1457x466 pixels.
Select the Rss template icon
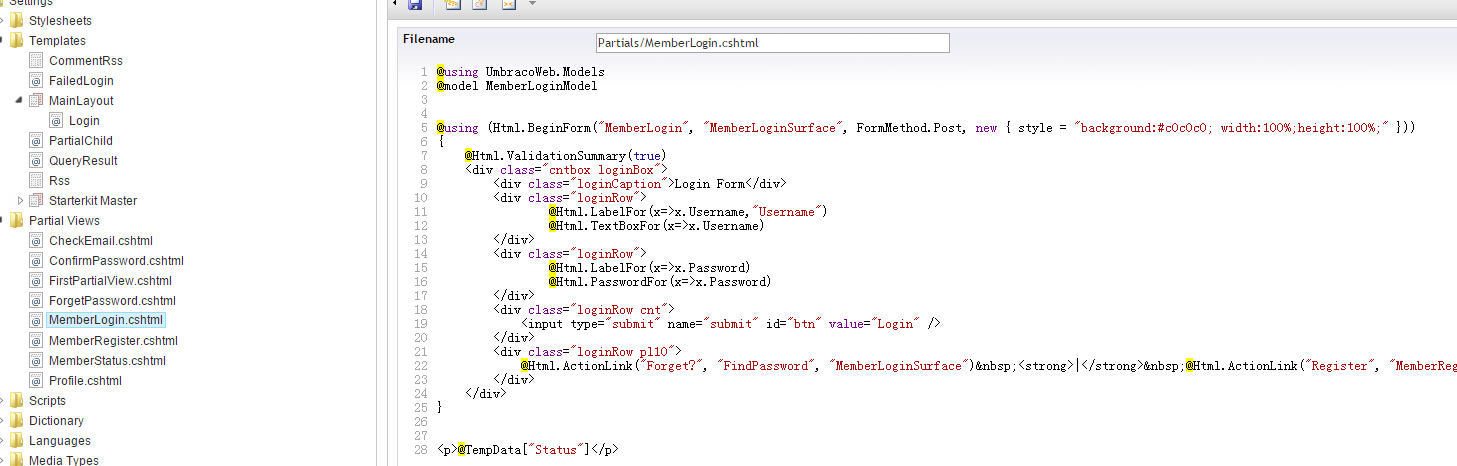pyautogui.click(x=36, y=180)
